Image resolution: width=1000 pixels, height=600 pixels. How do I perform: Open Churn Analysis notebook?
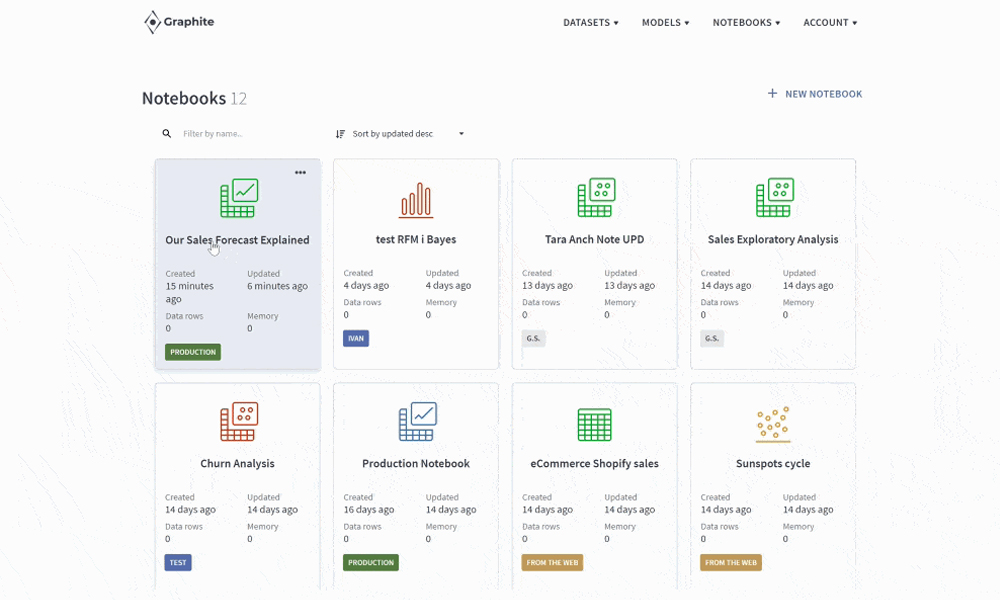coord(237,464)
